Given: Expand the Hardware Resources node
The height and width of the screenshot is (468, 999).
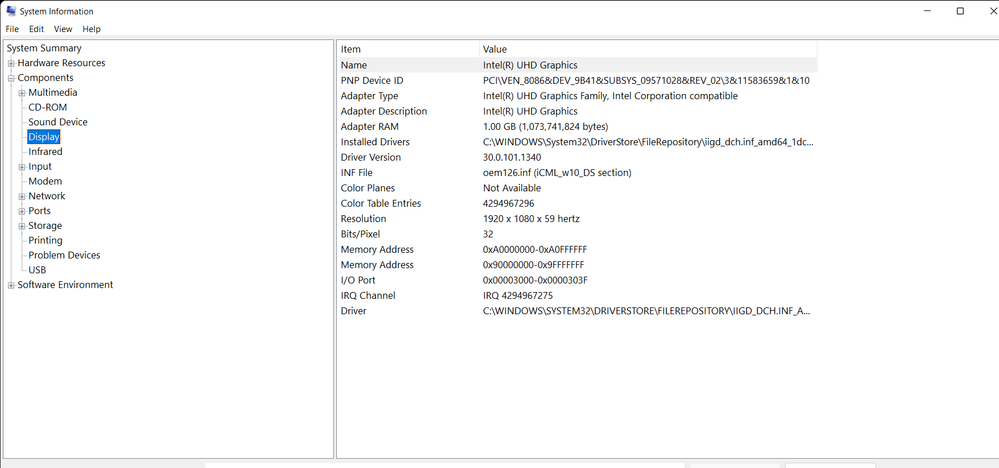Looking at the screenshot, I should coord(11,63).
